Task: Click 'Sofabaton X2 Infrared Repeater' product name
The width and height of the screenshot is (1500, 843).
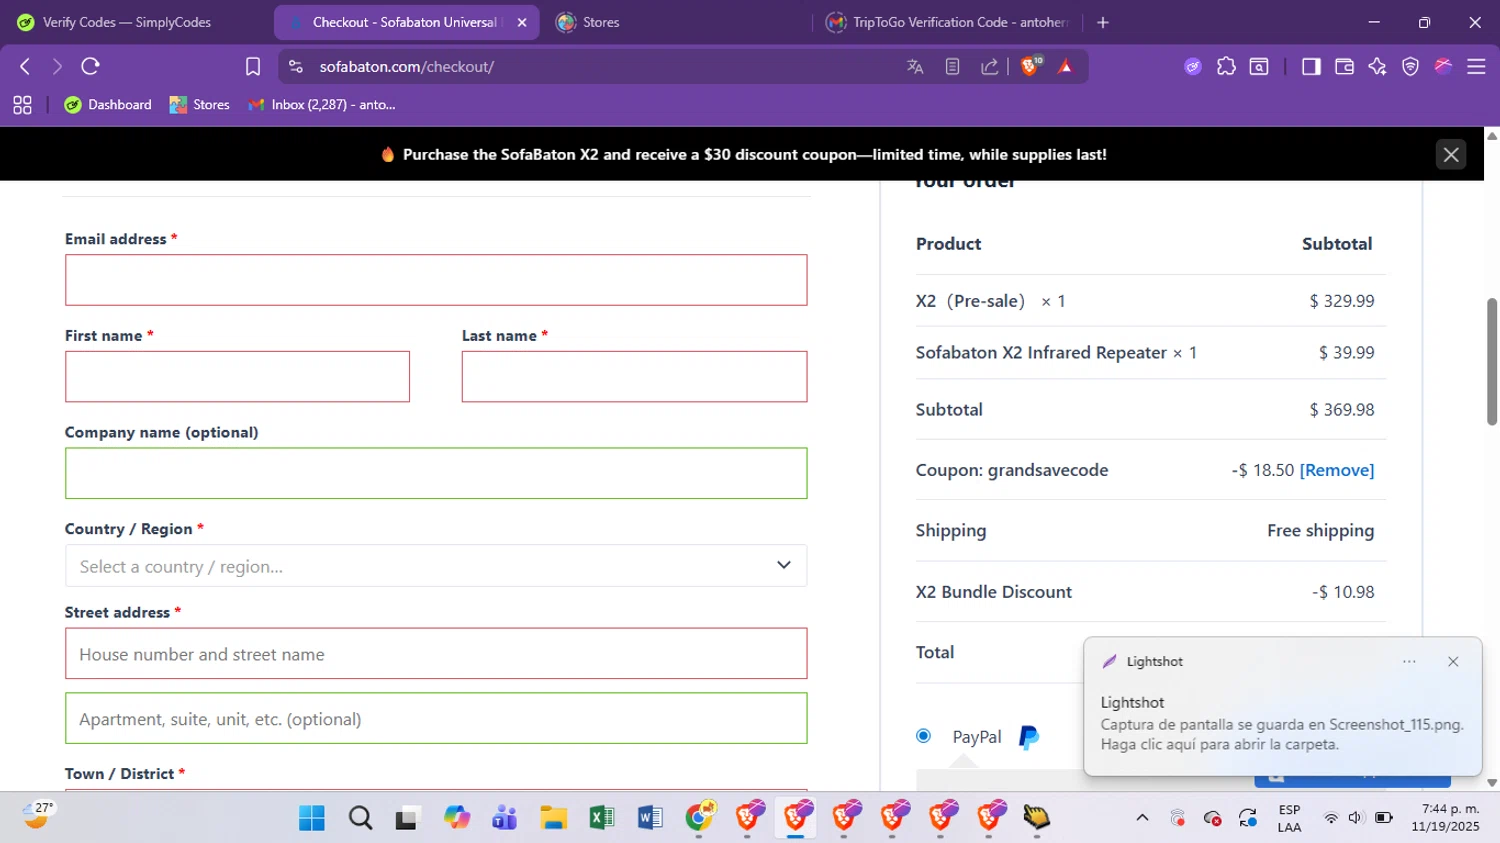Action: click(1041, 353)
